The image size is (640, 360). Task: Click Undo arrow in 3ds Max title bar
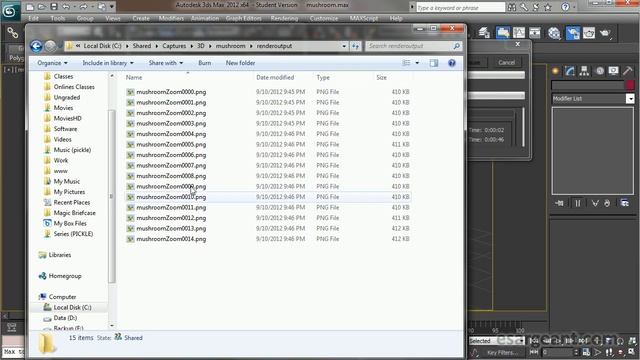click(65, 7)
